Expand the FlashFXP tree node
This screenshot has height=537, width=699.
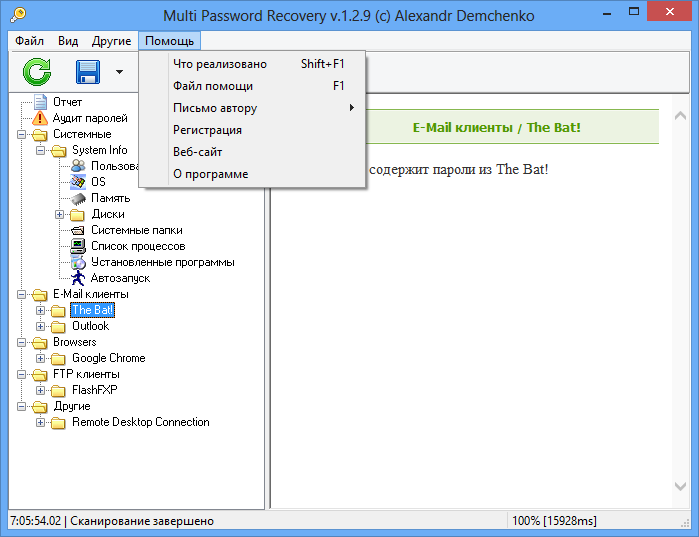(41, 390)
